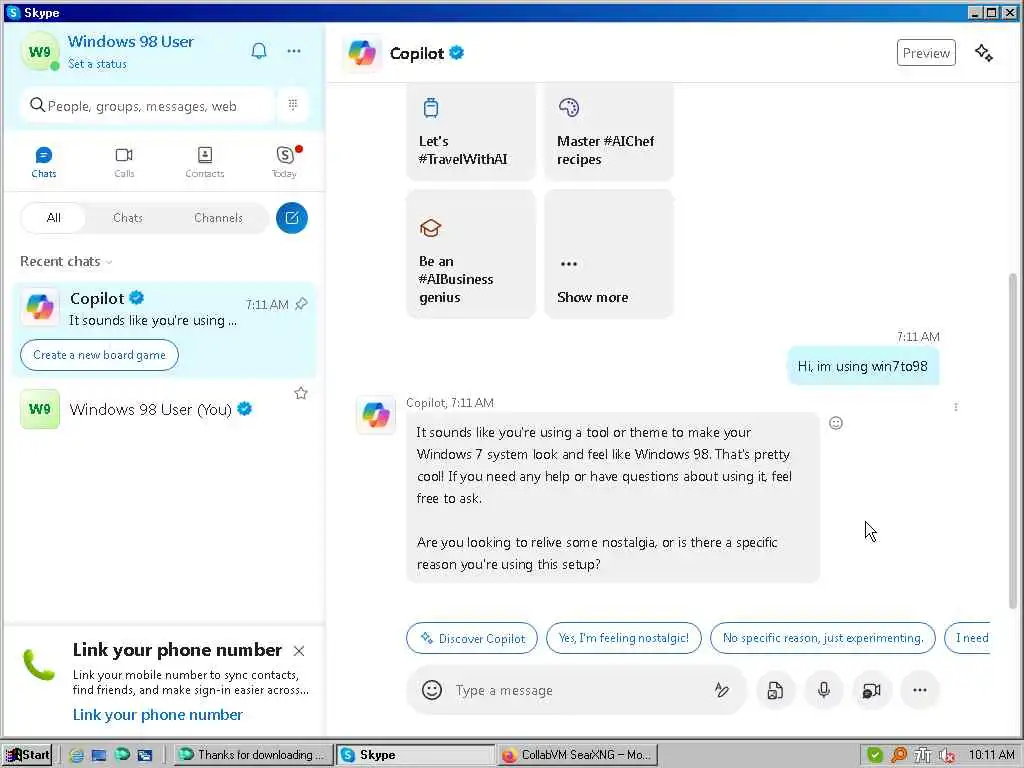Choose the Be an #AIBusiness genius card
Image resolution: width=1024 pixels, height=768 pixels.
471,254
